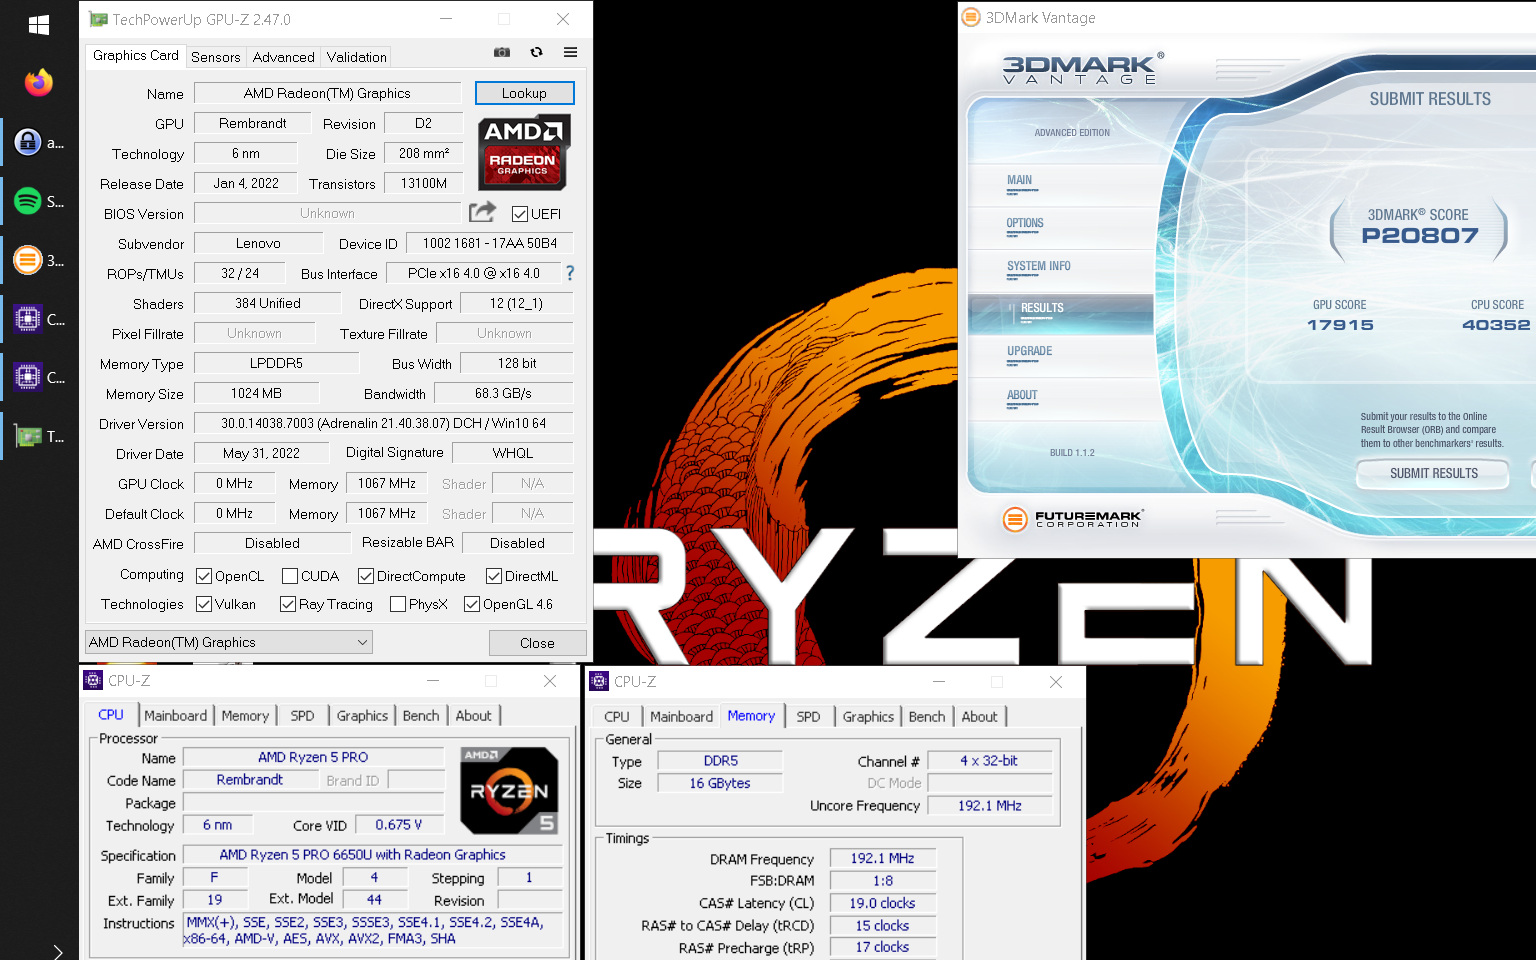Open SPD tab in left CPU-Z
1536x960 pixels.
302,715
